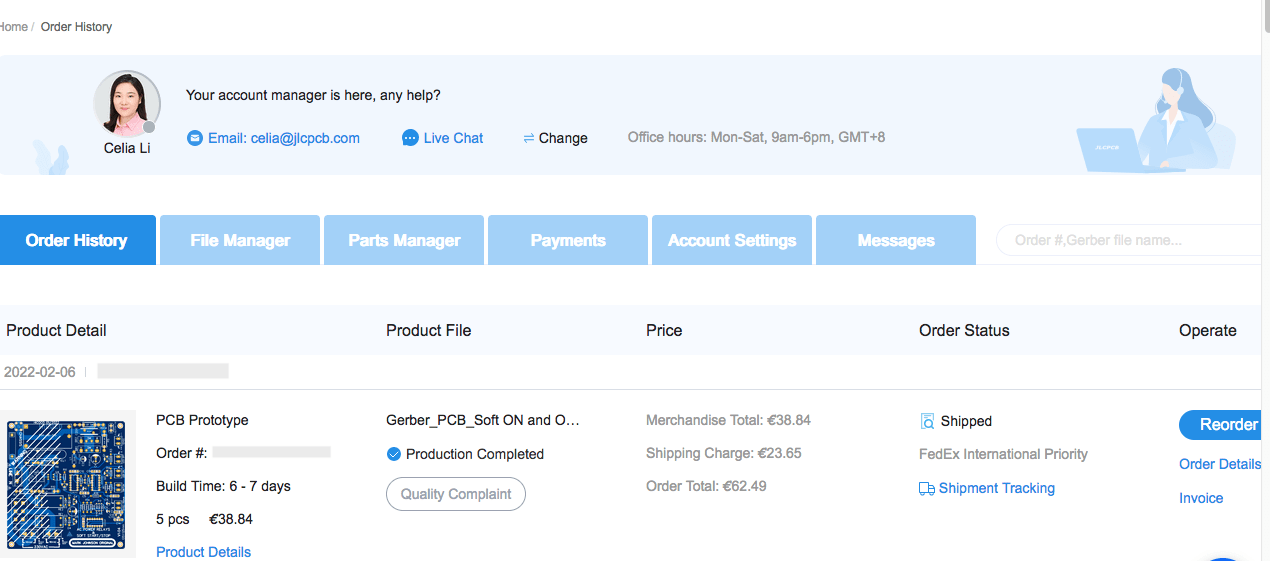This screenshot has height=561, width=1270.
Task: Click the Shipping Charge €23.65 text
Action: tap(723, 453)
